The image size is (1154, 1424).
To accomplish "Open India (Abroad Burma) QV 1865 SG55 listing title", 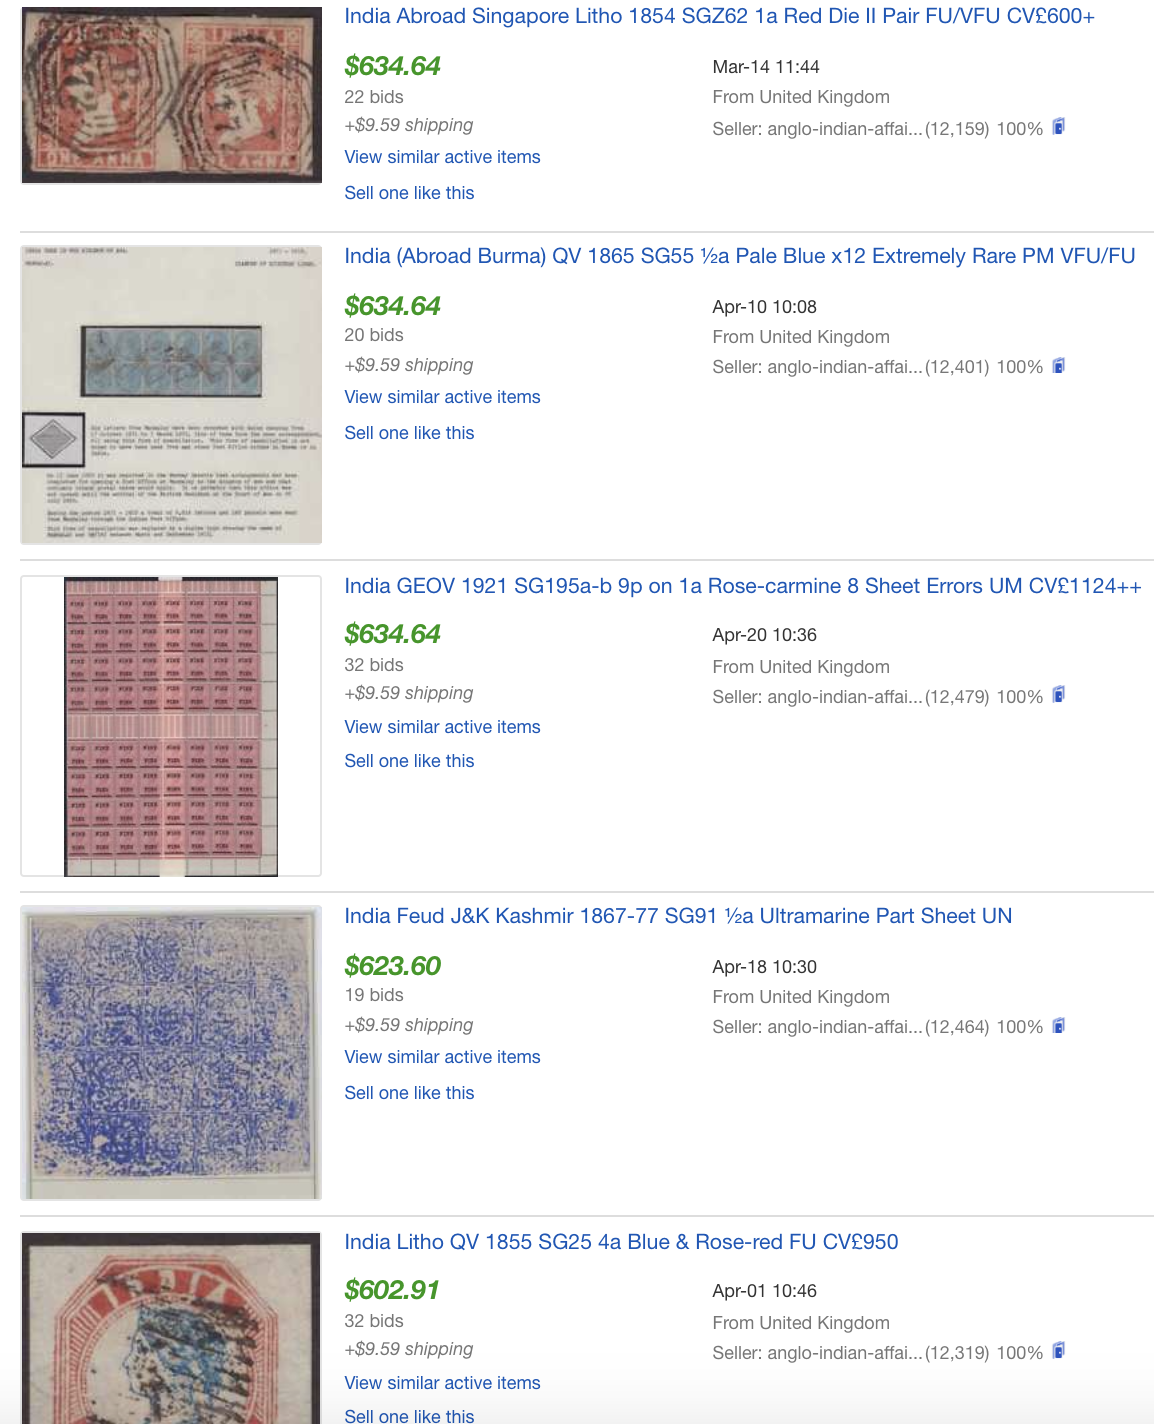I will point(739,256).
